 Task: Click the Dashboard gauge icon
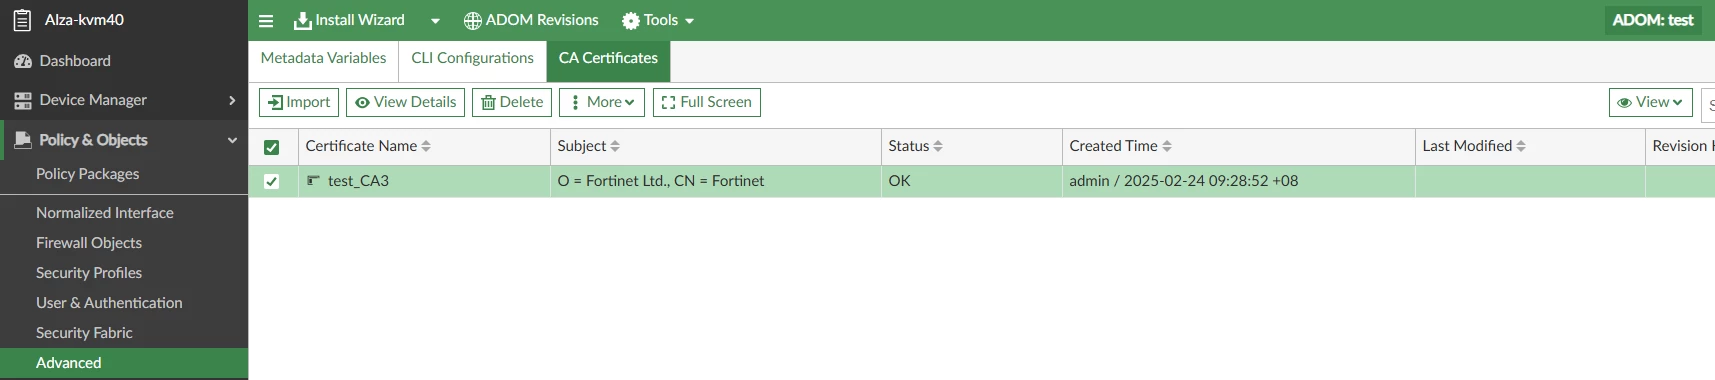point(23,61)
